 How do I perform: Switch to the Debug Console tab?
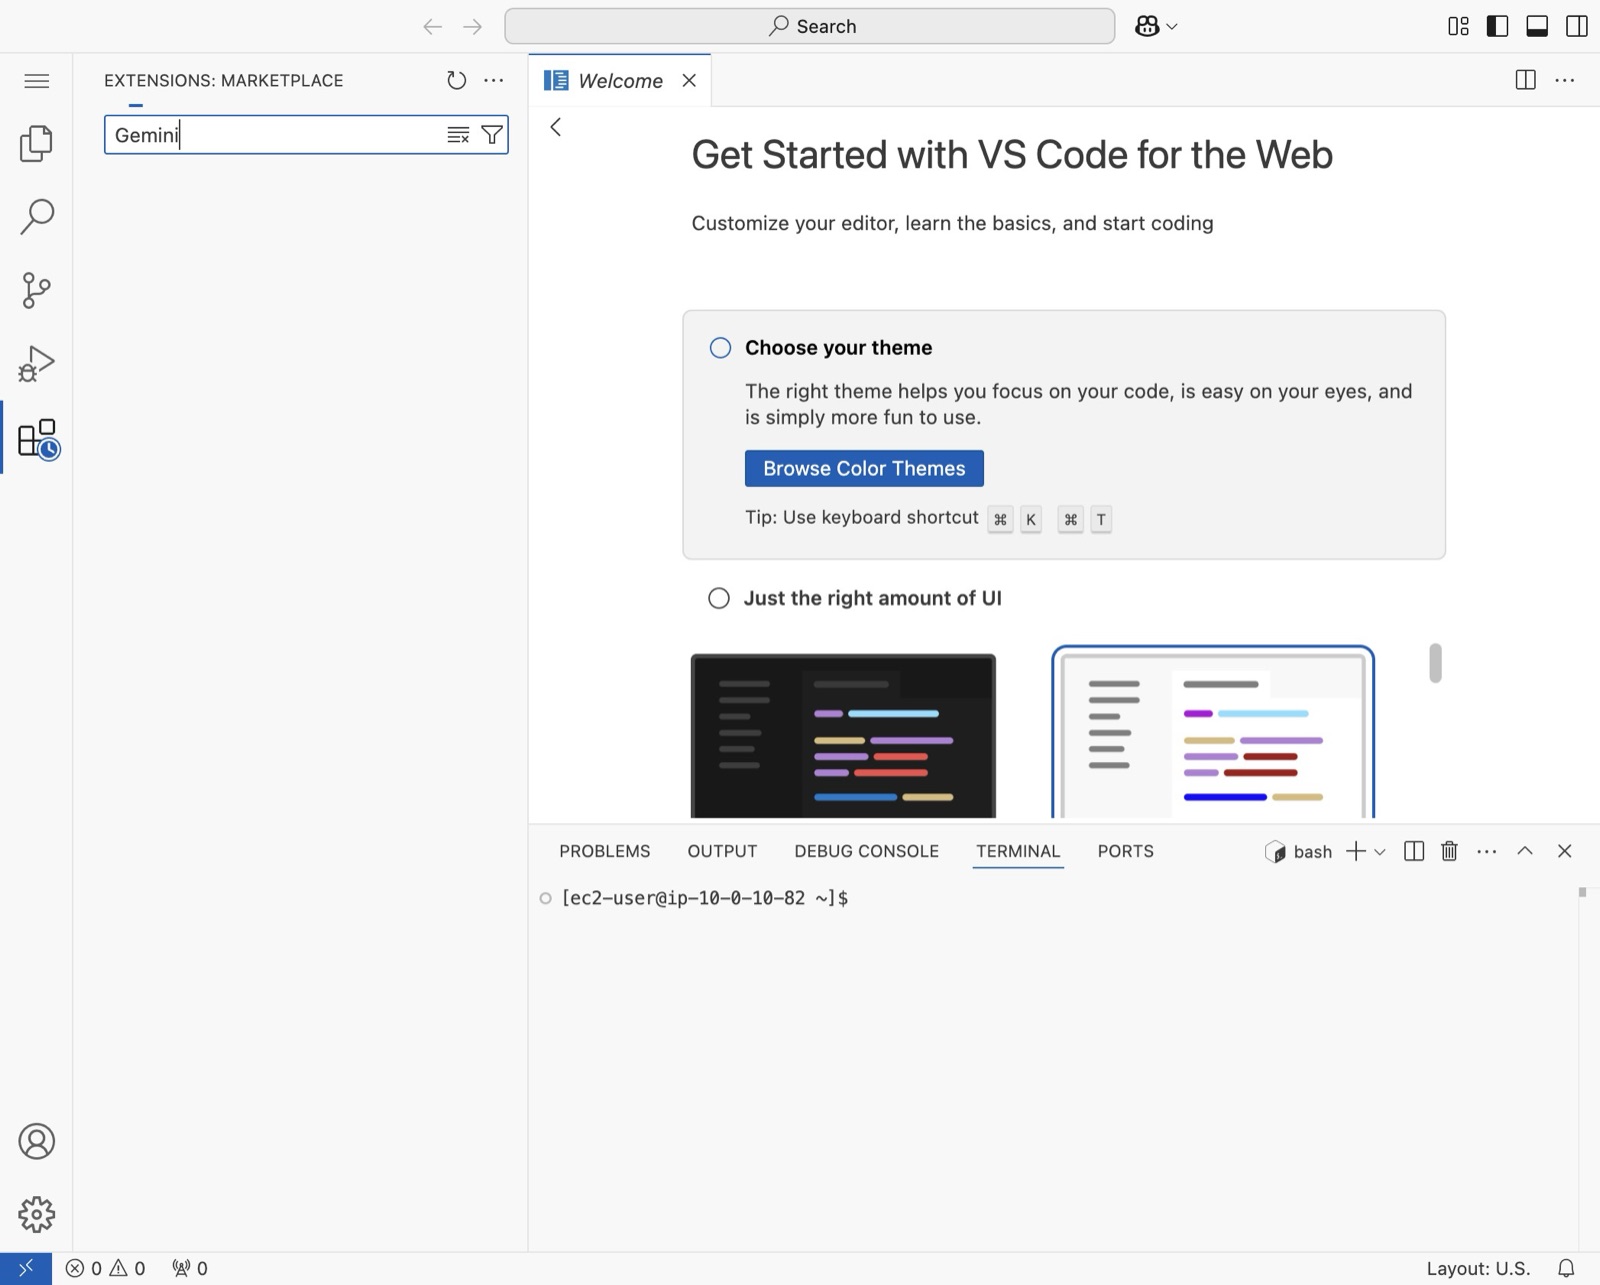tap(866, 851)
